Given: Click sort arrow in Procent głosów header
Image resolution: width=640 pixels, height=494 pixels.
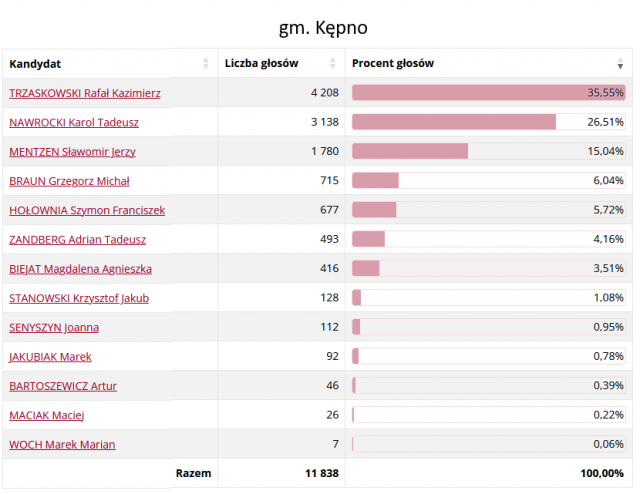Looking at the screenshot, I should point(621,63).
